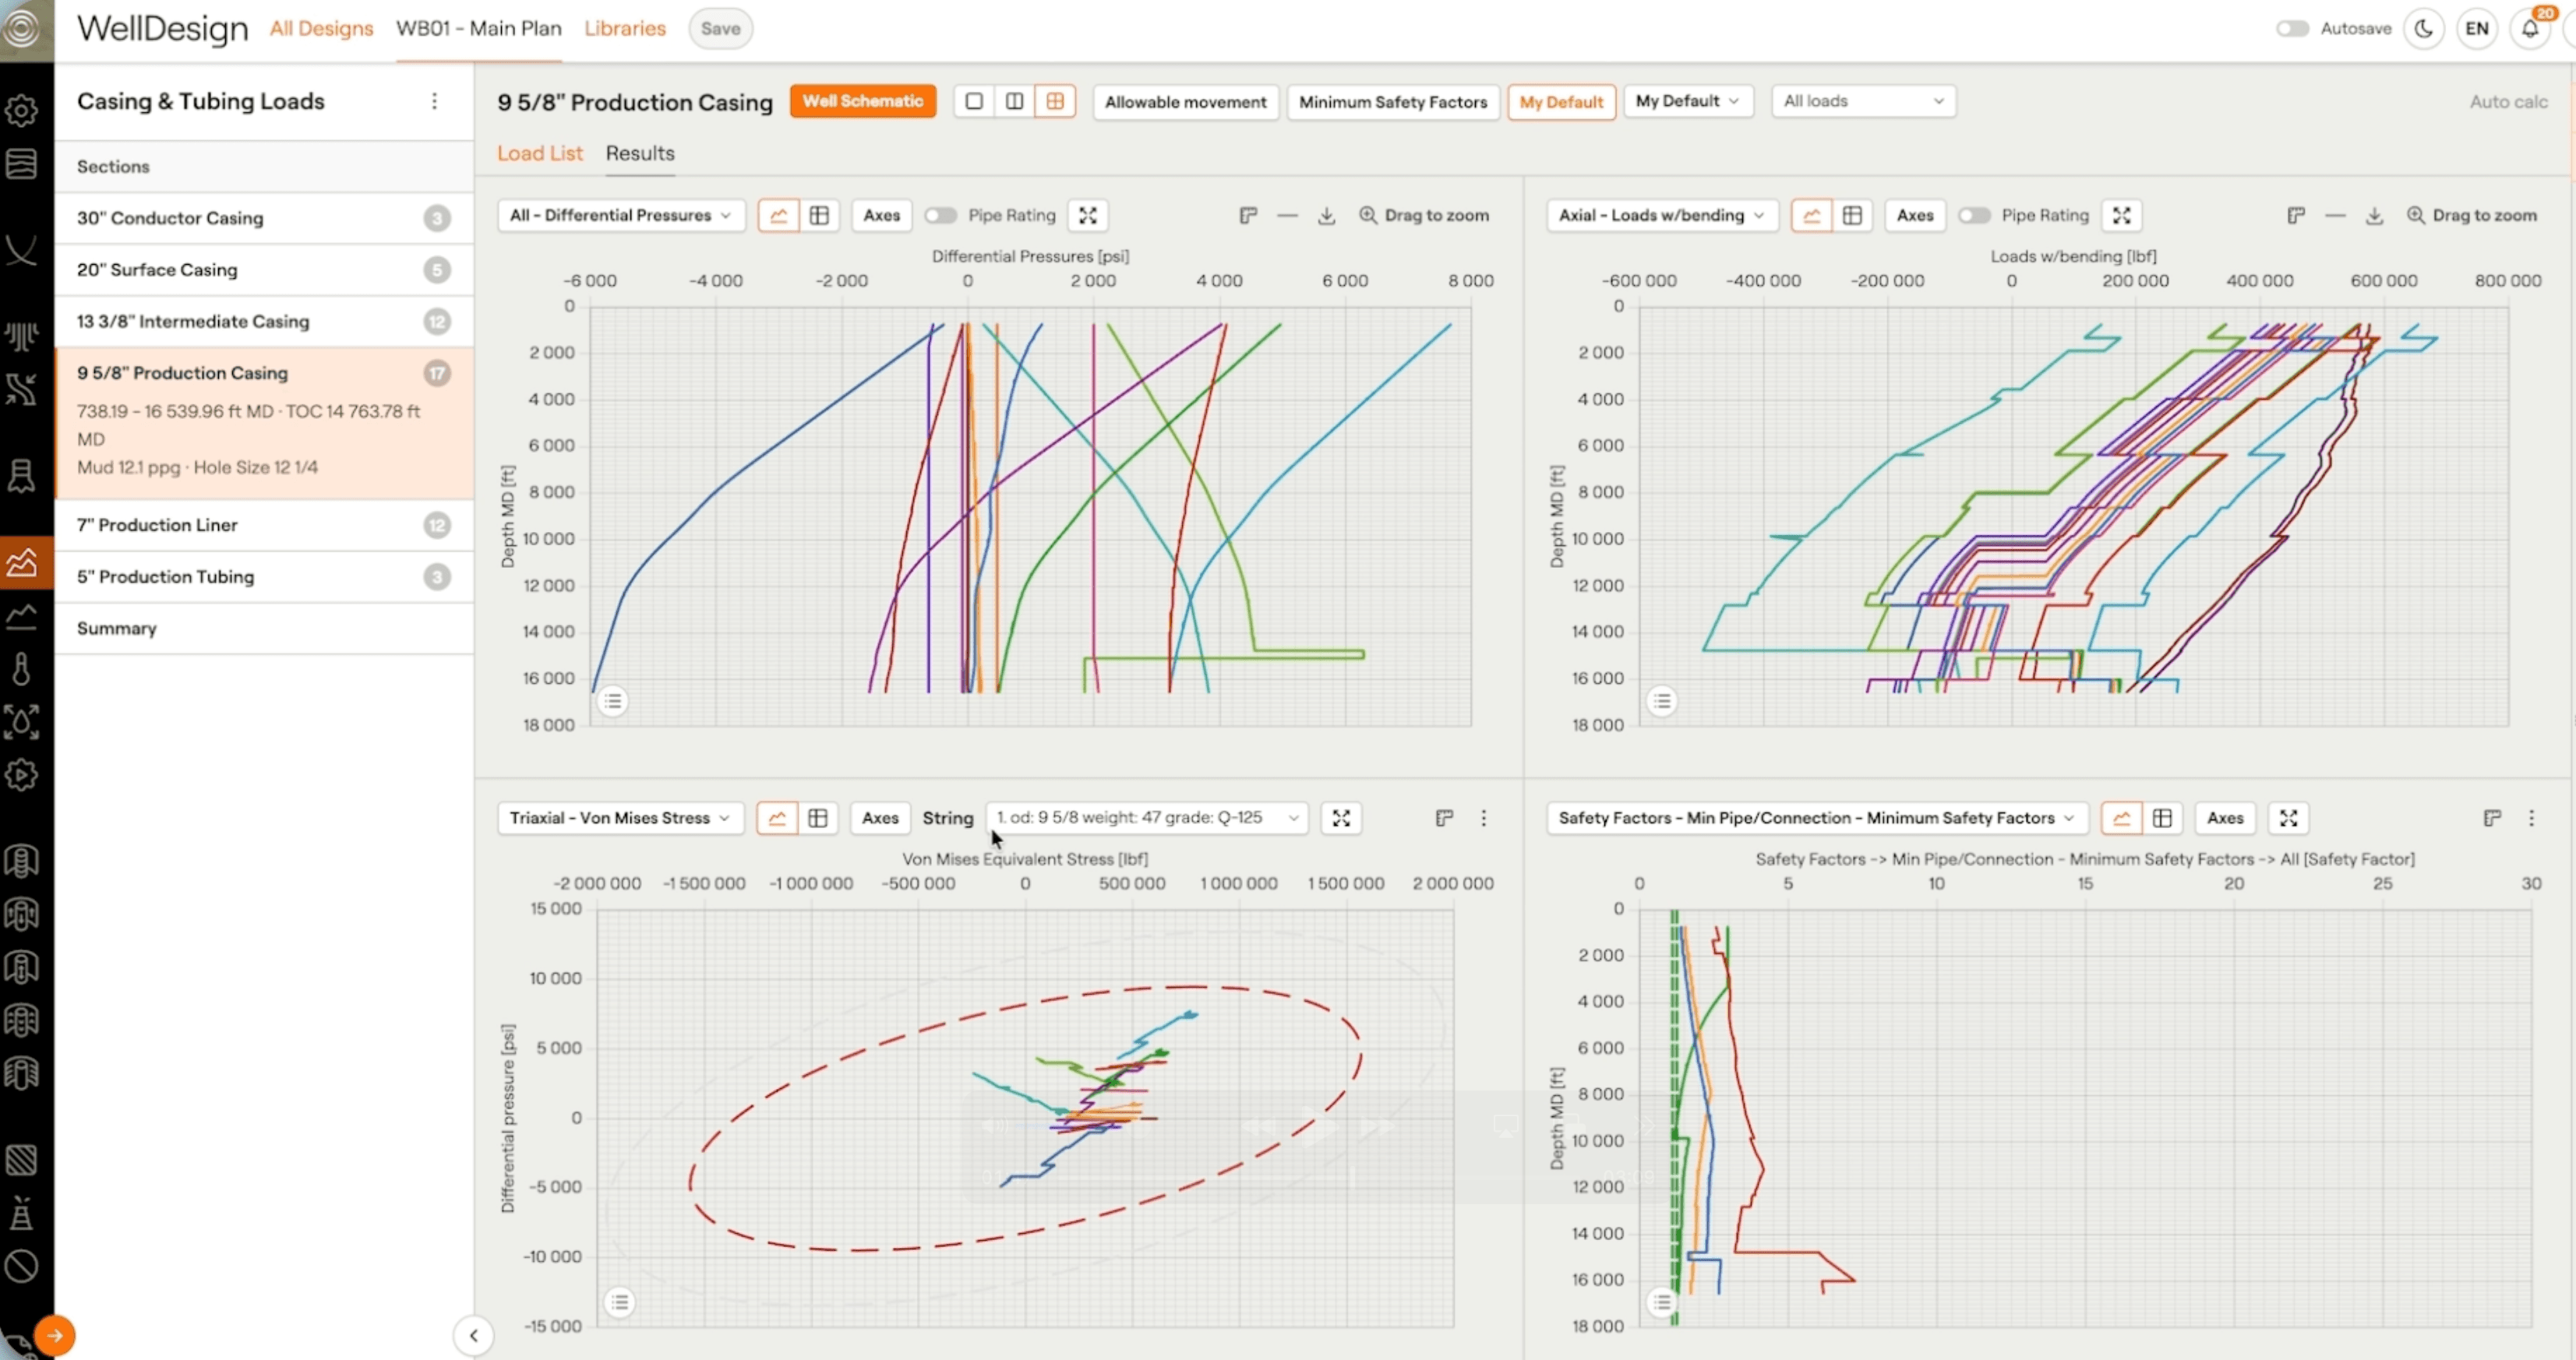Download the Axial Loads chart

pyautogui.click(x=2374, y=215)
